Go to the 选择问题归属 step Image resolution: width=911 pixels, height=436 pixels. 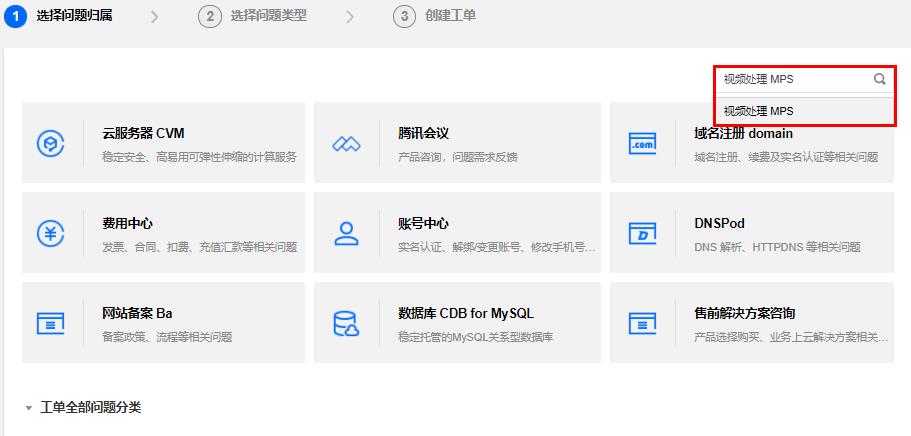[74, 16]
